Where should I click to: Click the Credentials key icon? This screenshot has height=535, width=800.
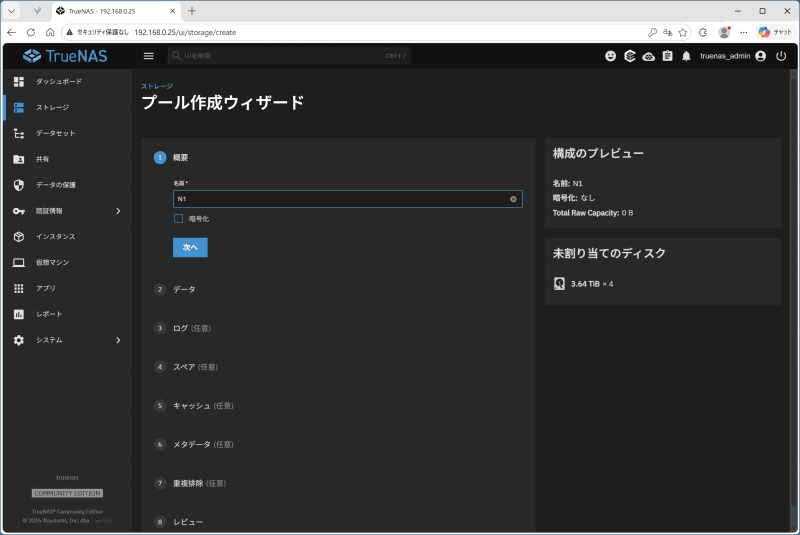click(x=19, y=211)
